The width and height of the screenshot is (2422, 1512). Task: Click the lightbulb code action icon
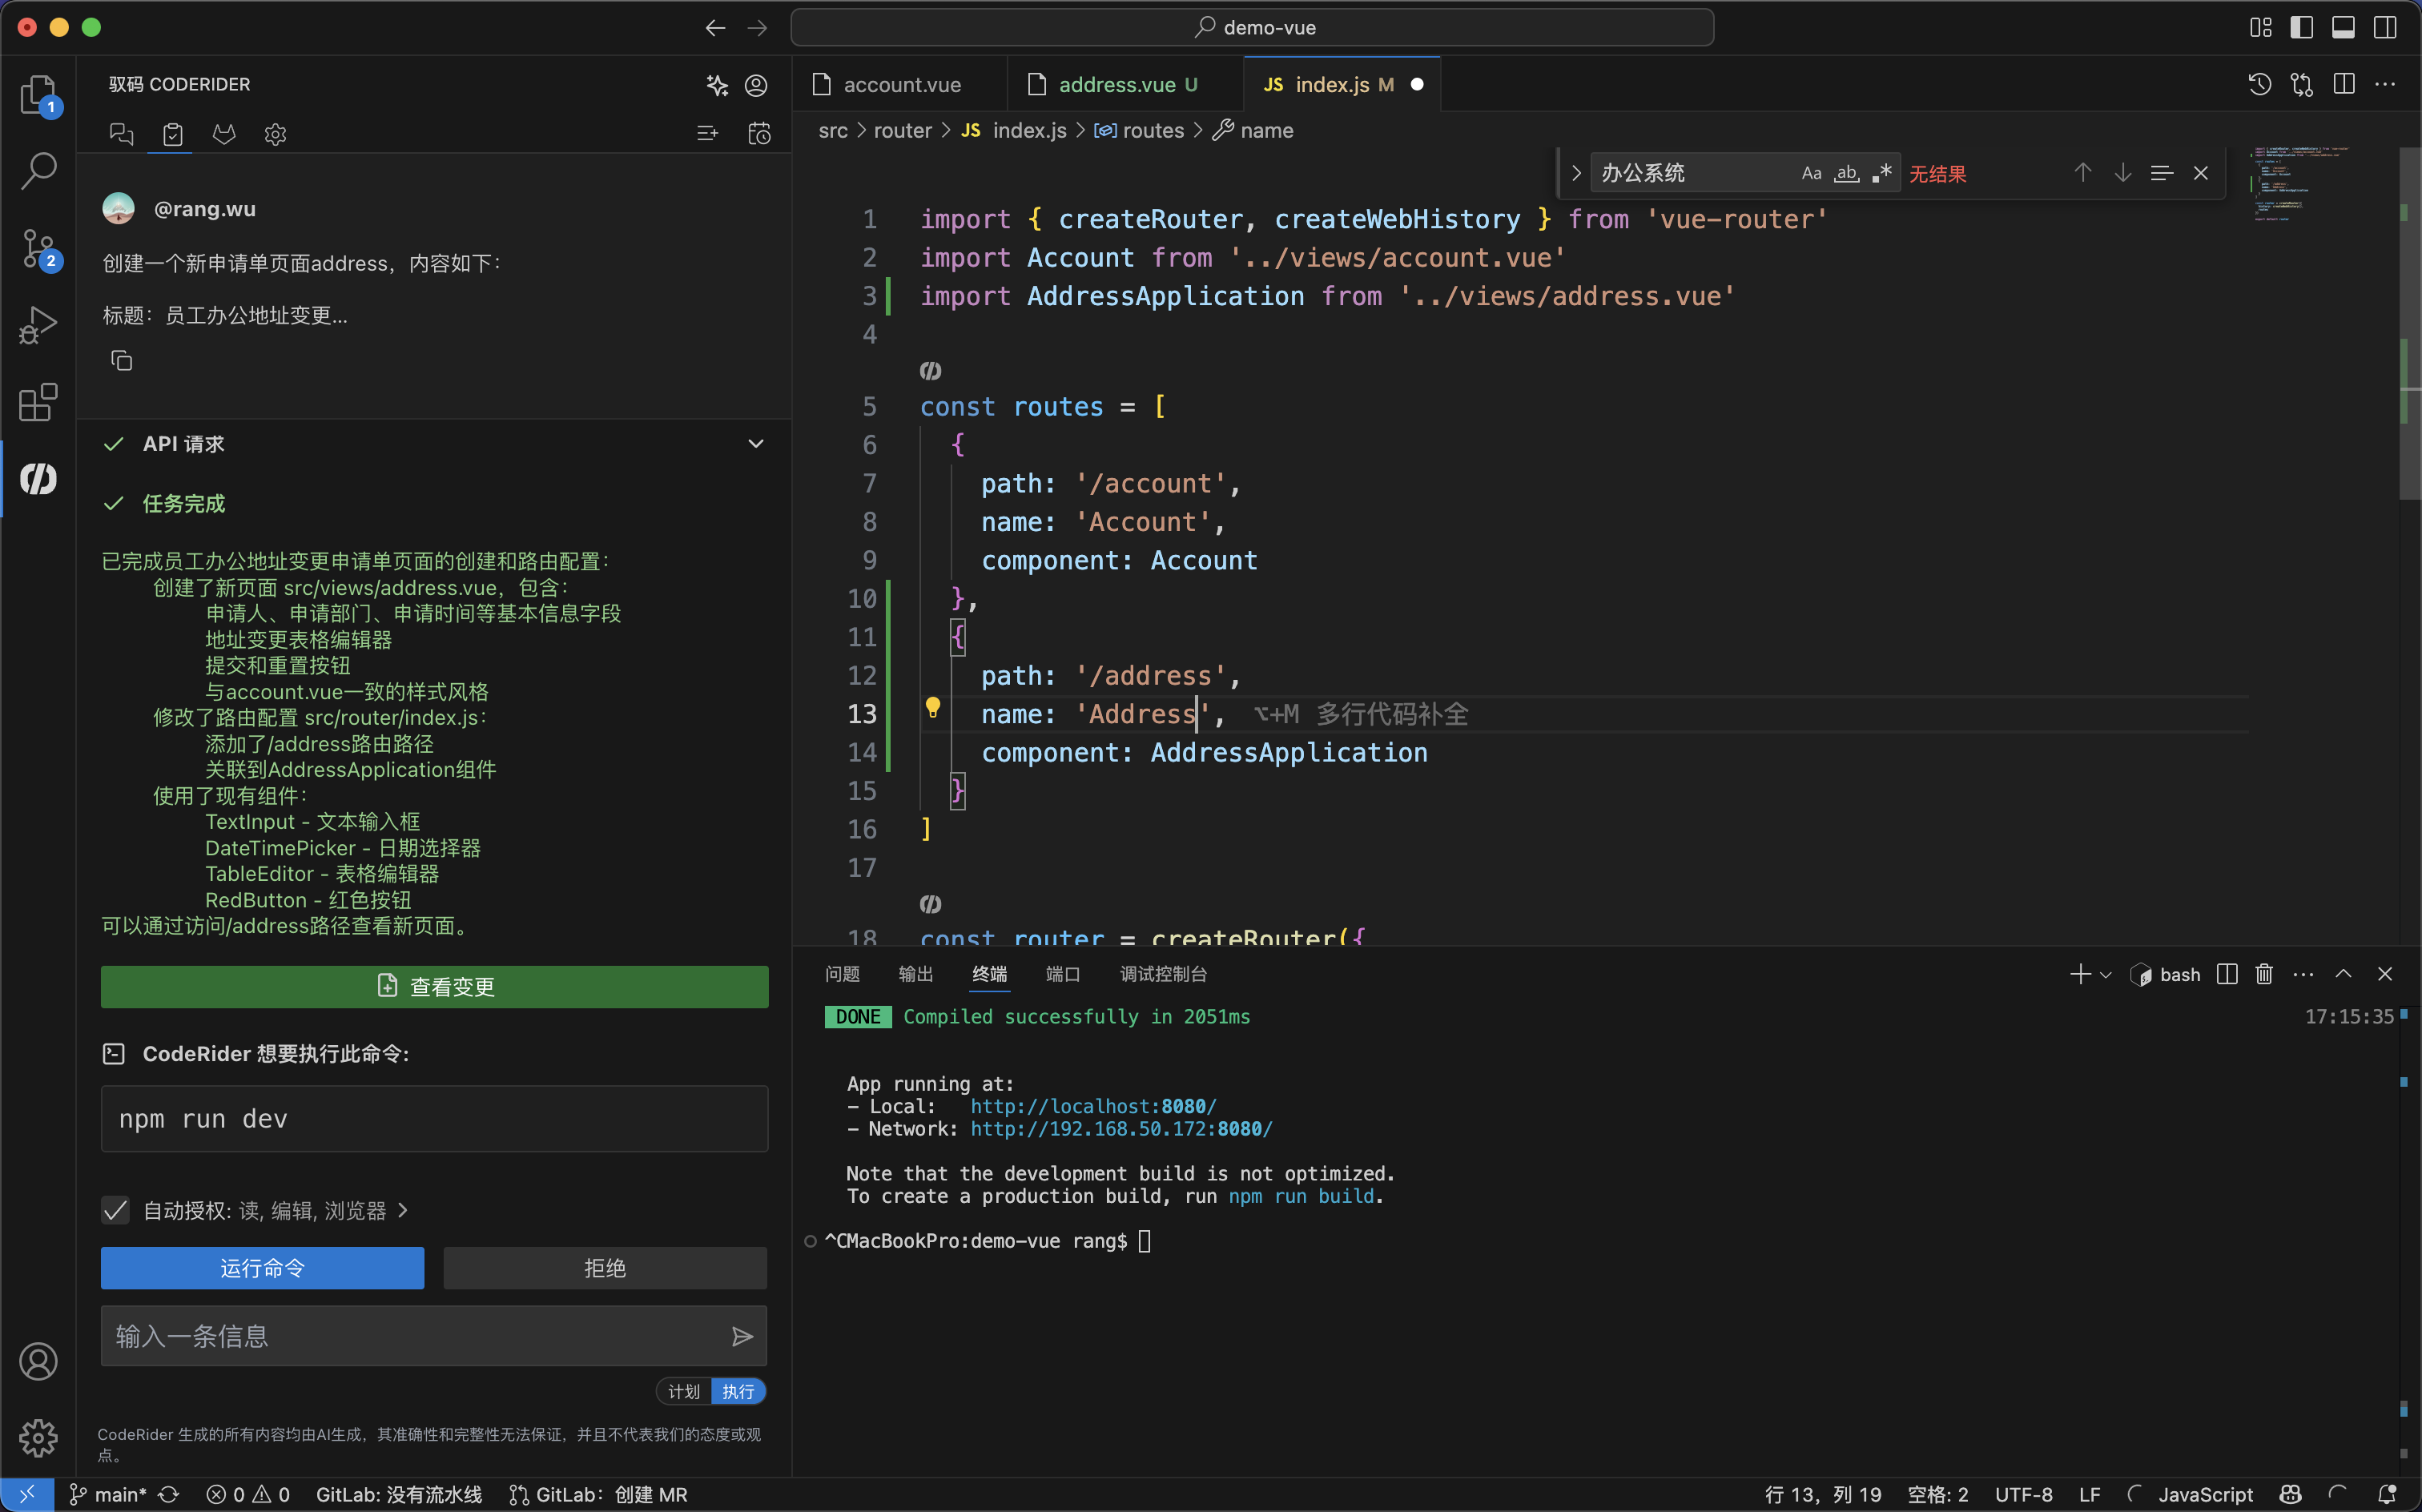pos(932,708)
